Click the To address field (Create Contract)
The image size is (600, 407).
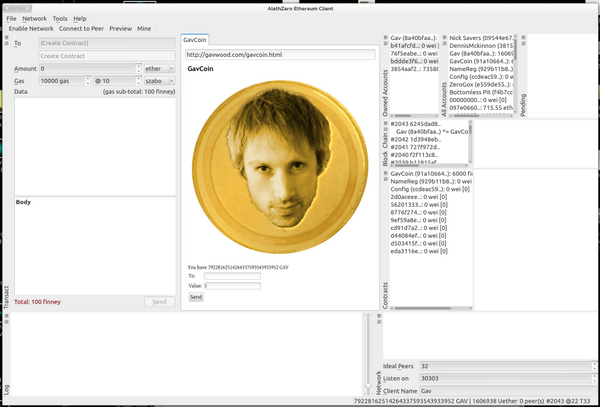(107, 43)
